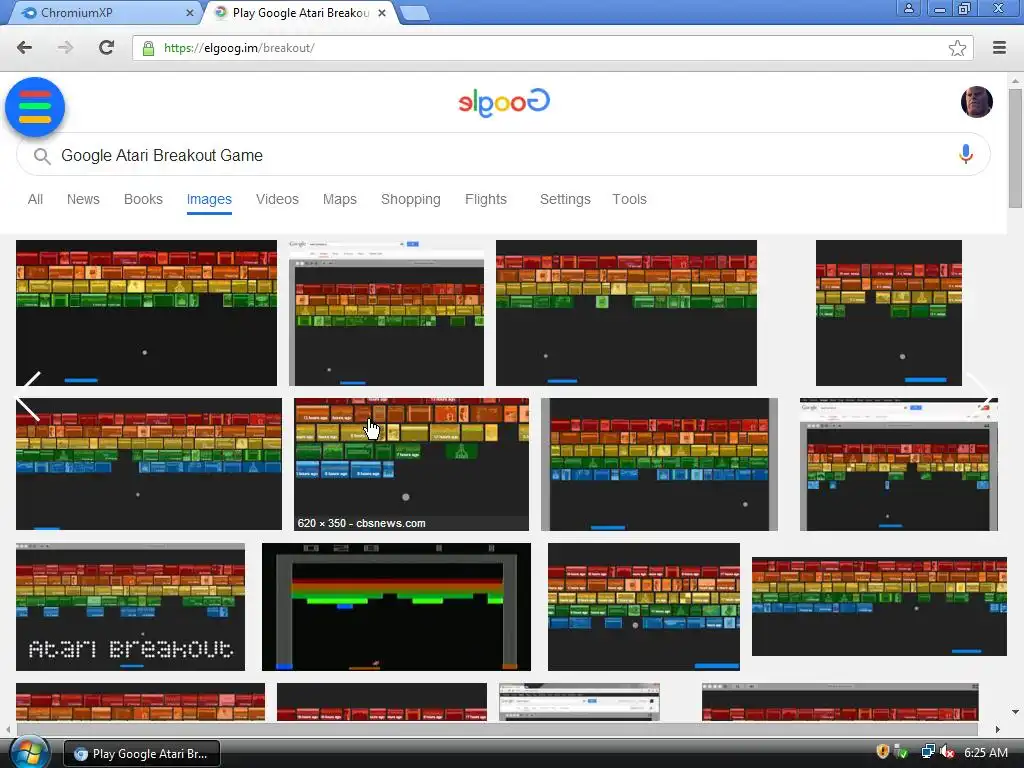This screenshot has height=768, width=1024.
Task: Click the people icon in title bar
Action: pyautogui.click(x=908, y=9)
